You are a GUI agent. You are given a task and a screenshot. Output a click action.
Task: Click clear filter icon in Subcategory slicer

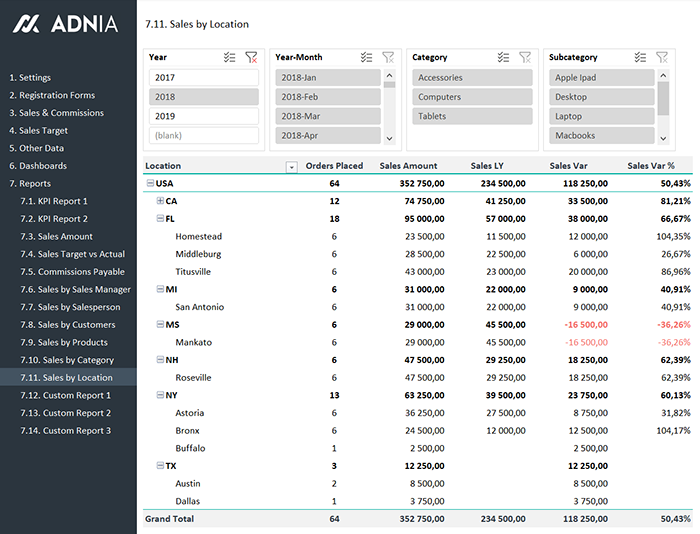(x=661, y=58)
